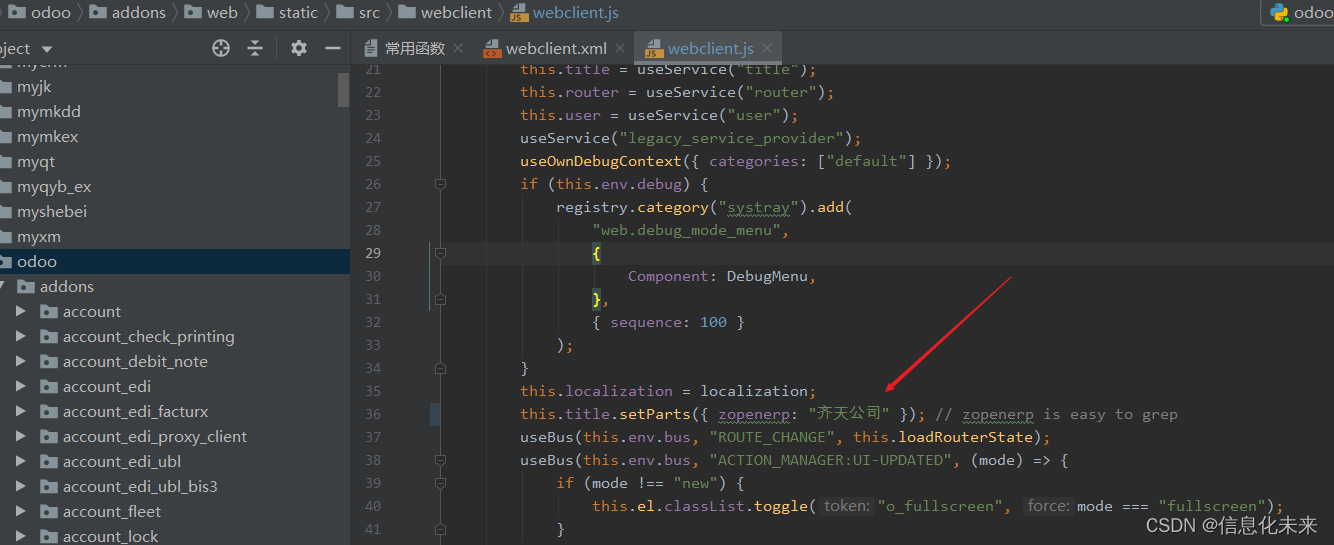Select the myjk folder in project tree

34,87
